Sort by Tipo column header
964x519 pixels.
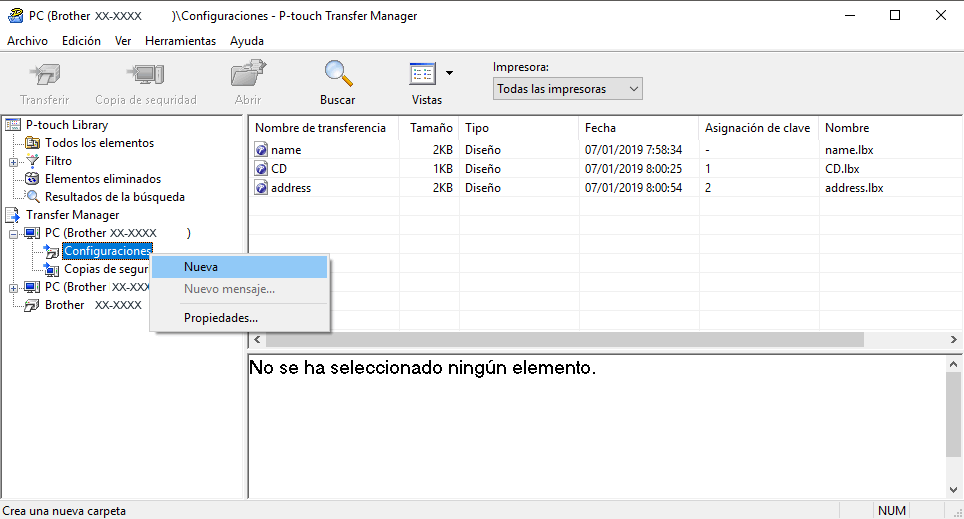pyautogui.click(x=519, y=128)
